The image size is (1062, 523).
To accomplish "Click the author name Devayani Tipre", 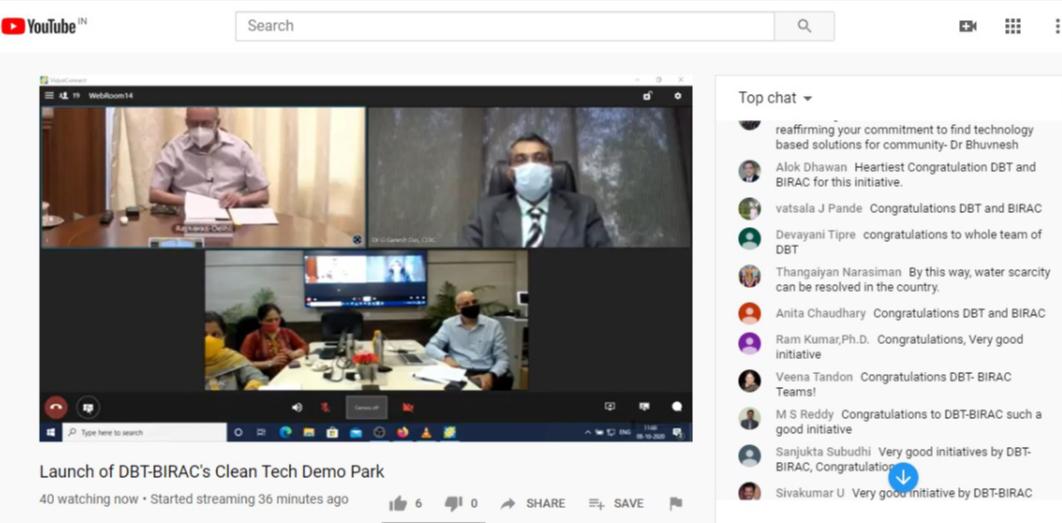I will coord(815,234).
